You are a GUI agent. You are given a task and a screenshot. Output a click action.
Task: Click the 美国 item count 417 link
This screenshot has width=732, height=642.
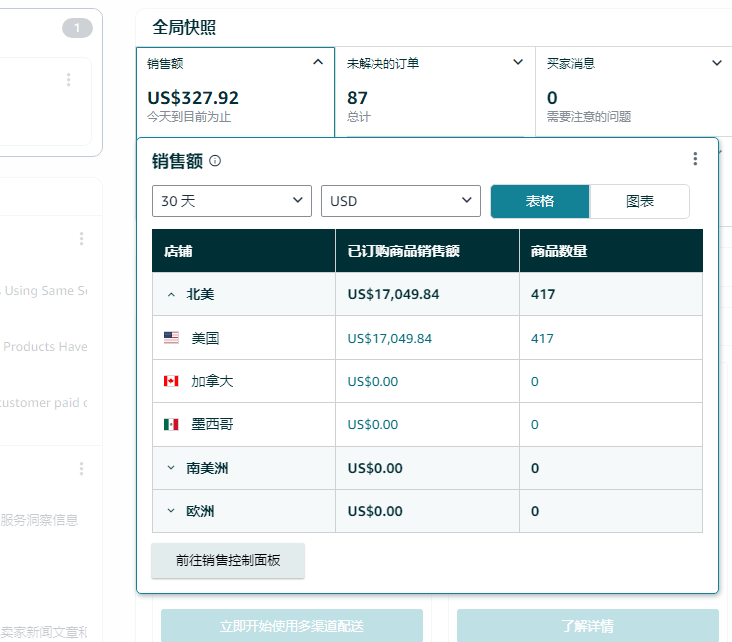pyautogui.click(x=542, y=338)
